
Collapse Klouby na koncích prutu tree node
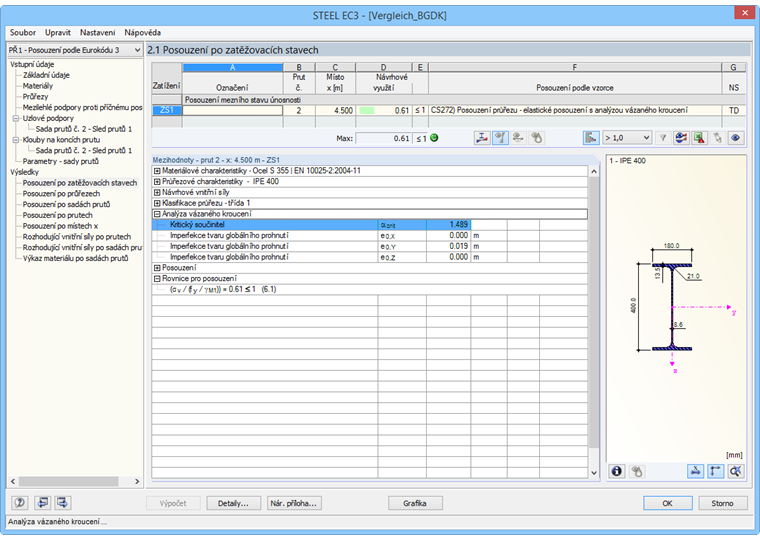[16, 140]
